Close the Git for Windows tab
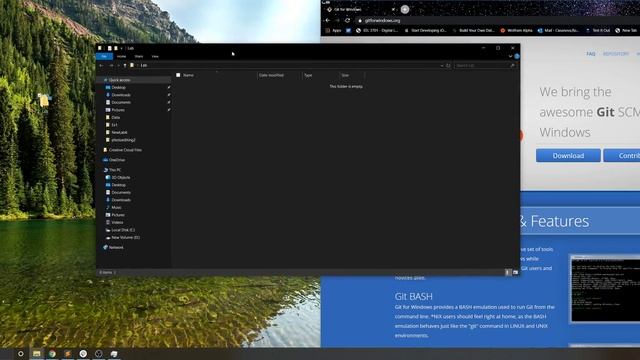Viewport: 640px width, 360px height. coord(393,9)
